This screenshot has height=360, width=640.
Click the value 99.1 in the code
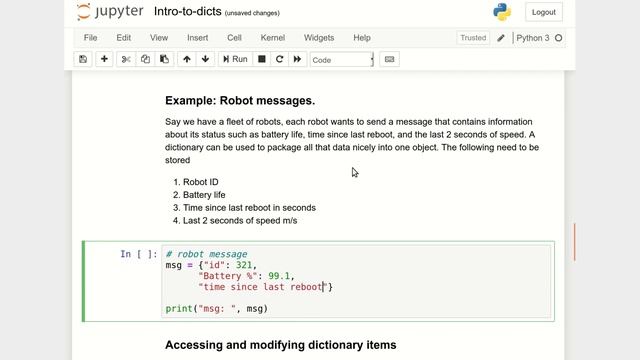coord(279,276)
